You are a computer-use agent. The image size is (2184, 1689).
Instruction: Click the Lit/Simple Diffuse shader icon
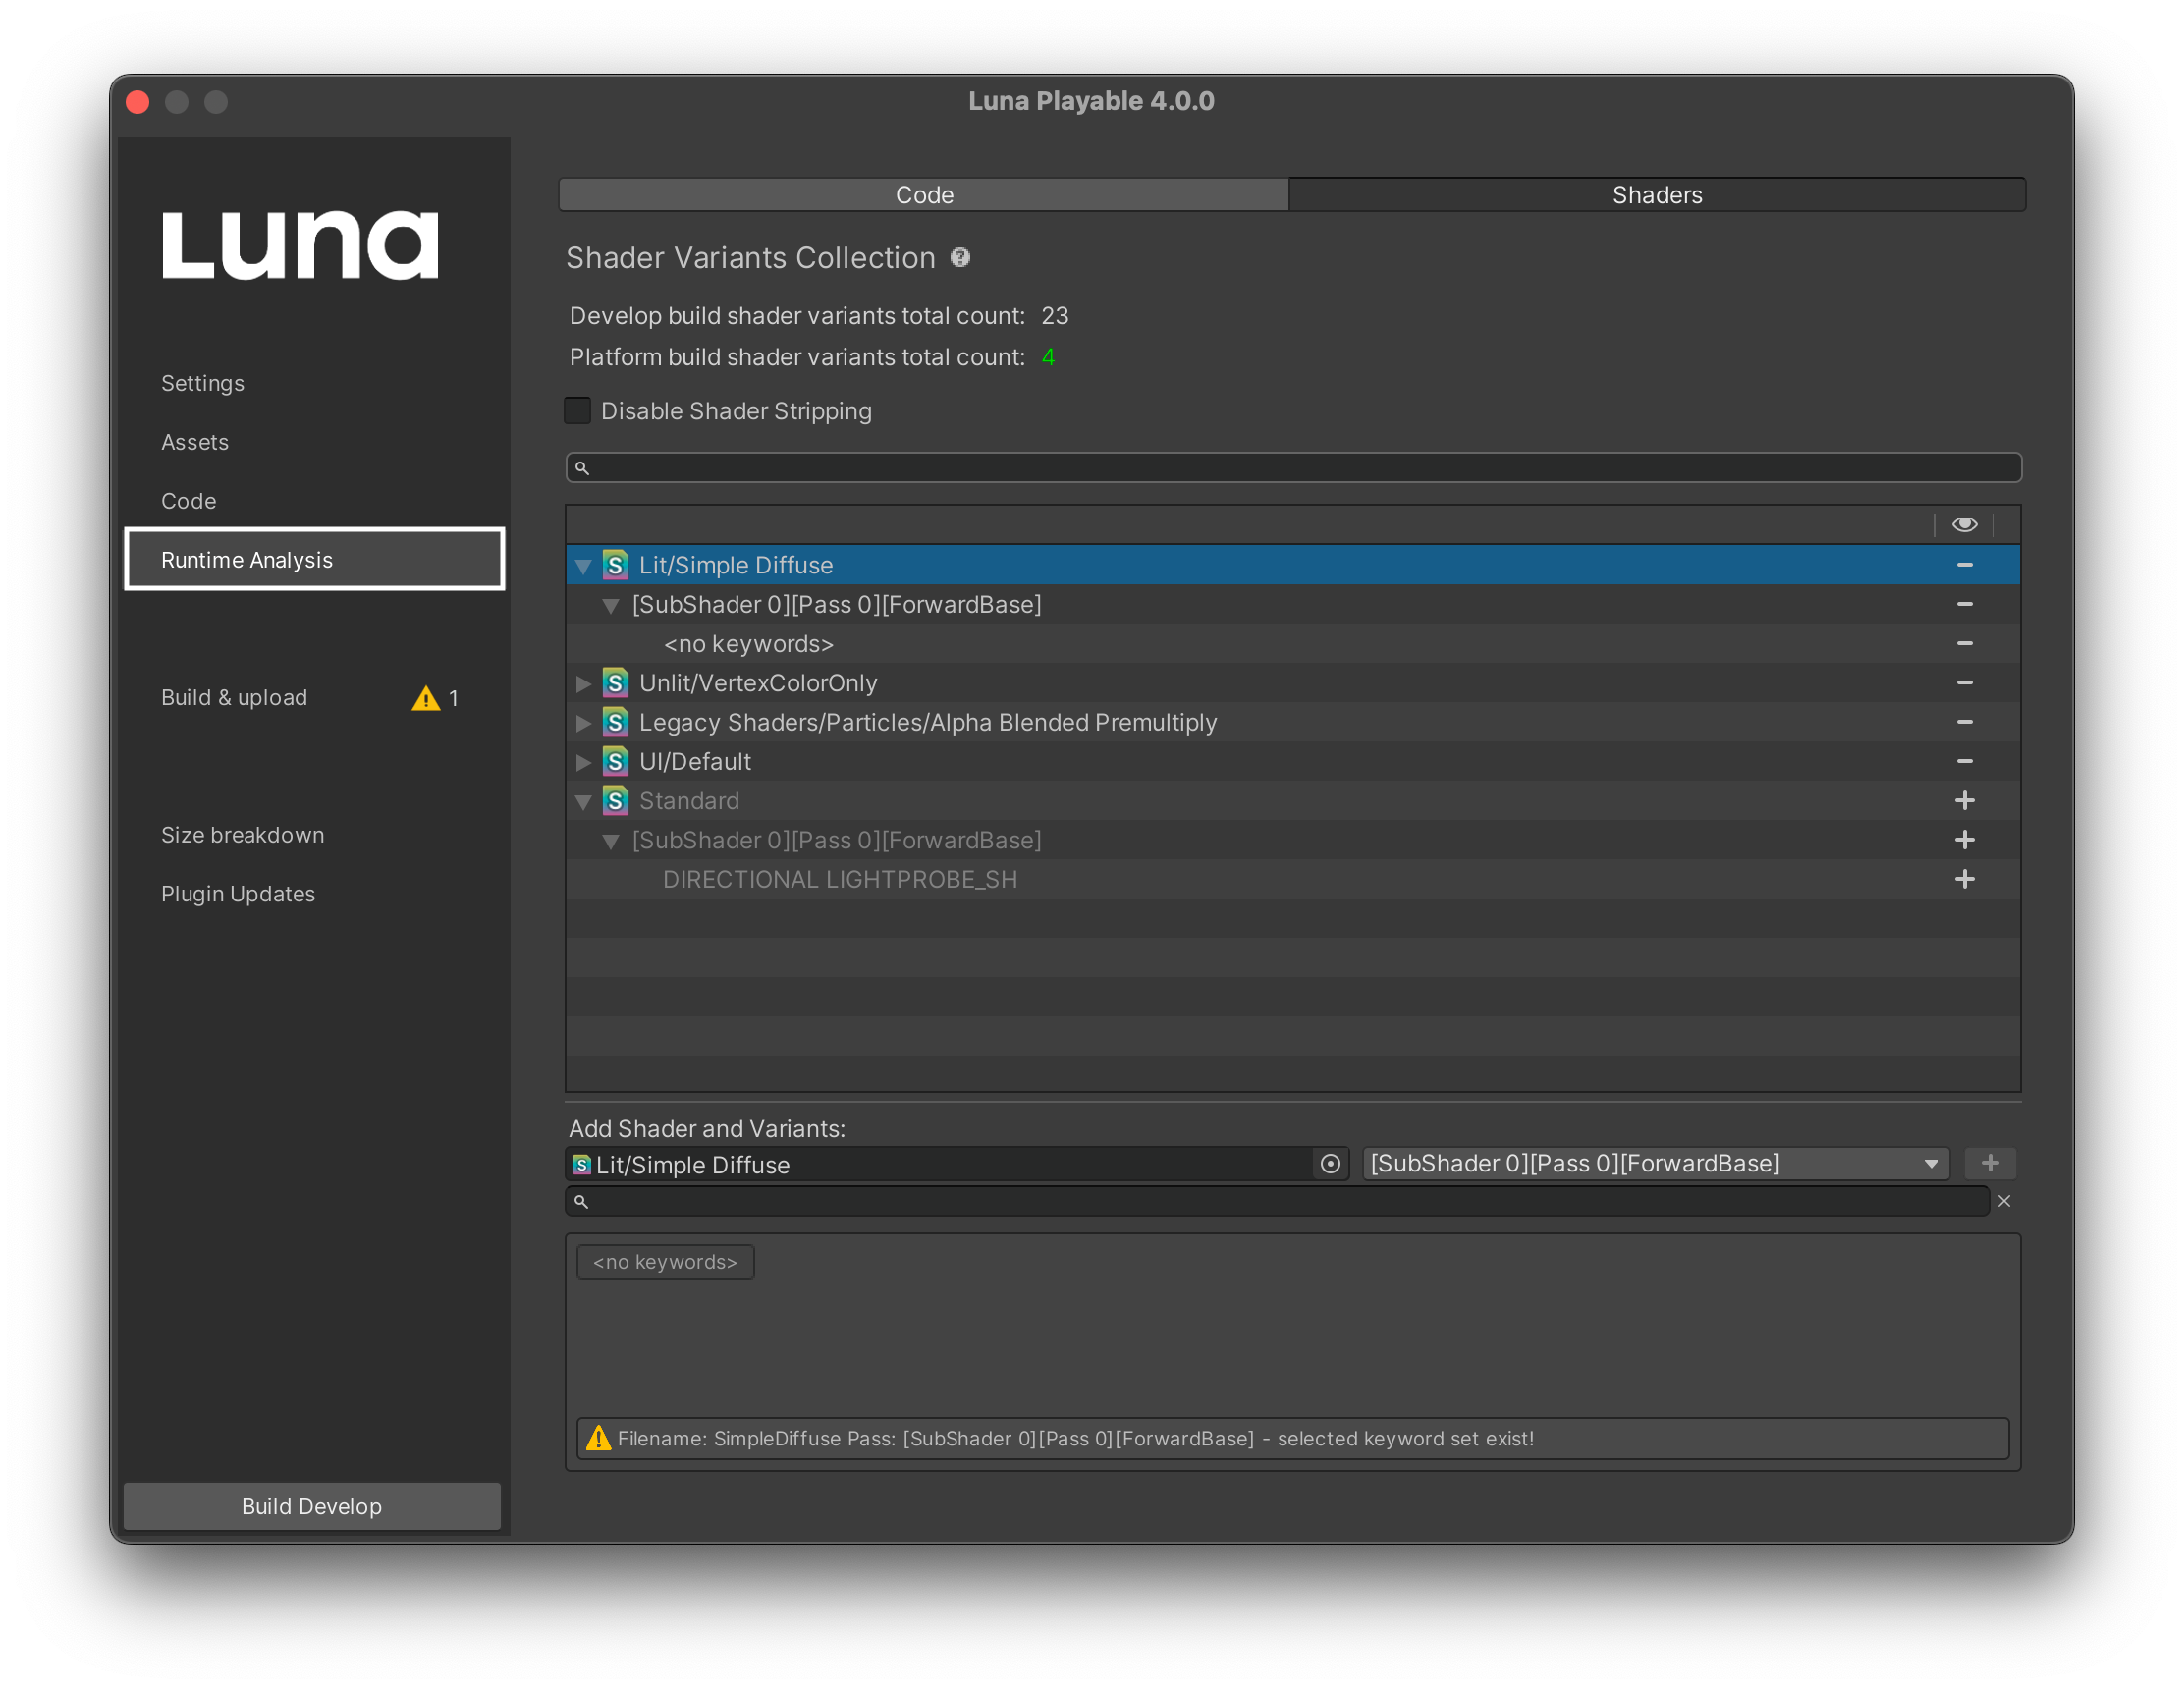point(615,565)
